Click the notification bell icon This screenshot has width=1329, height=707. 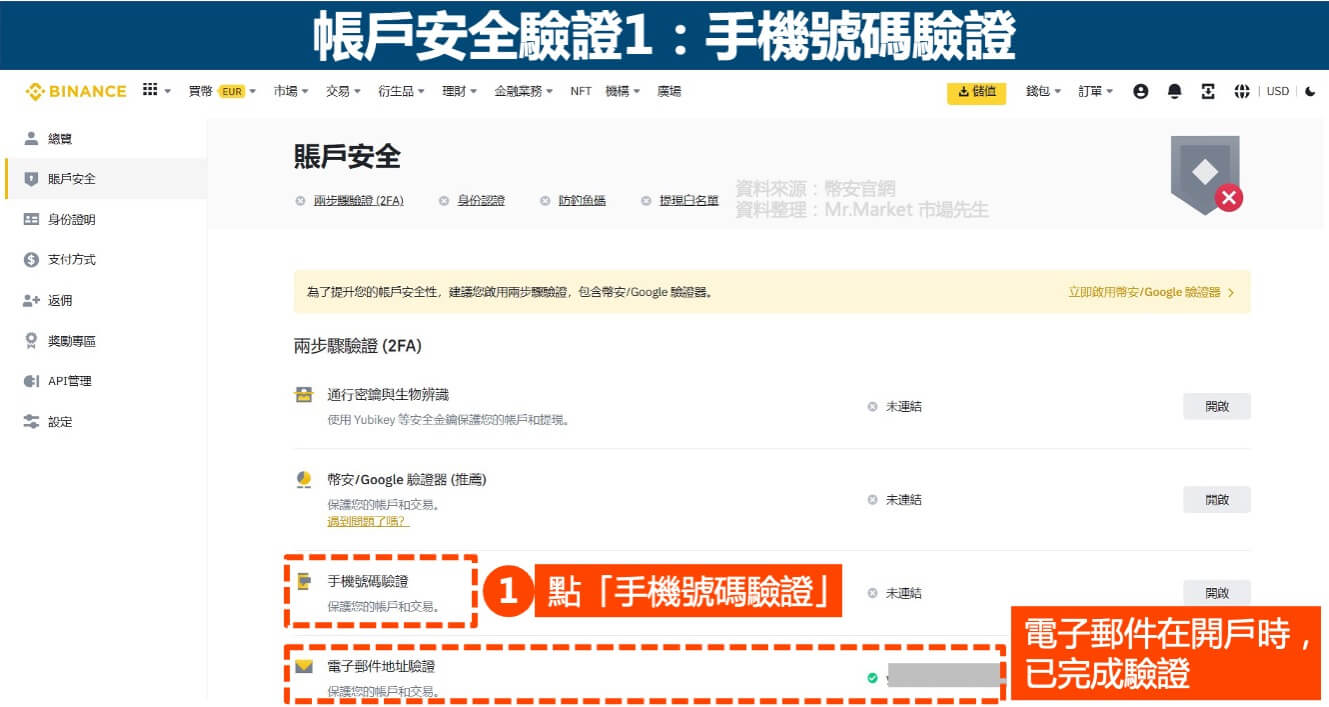click(1174, 91)
